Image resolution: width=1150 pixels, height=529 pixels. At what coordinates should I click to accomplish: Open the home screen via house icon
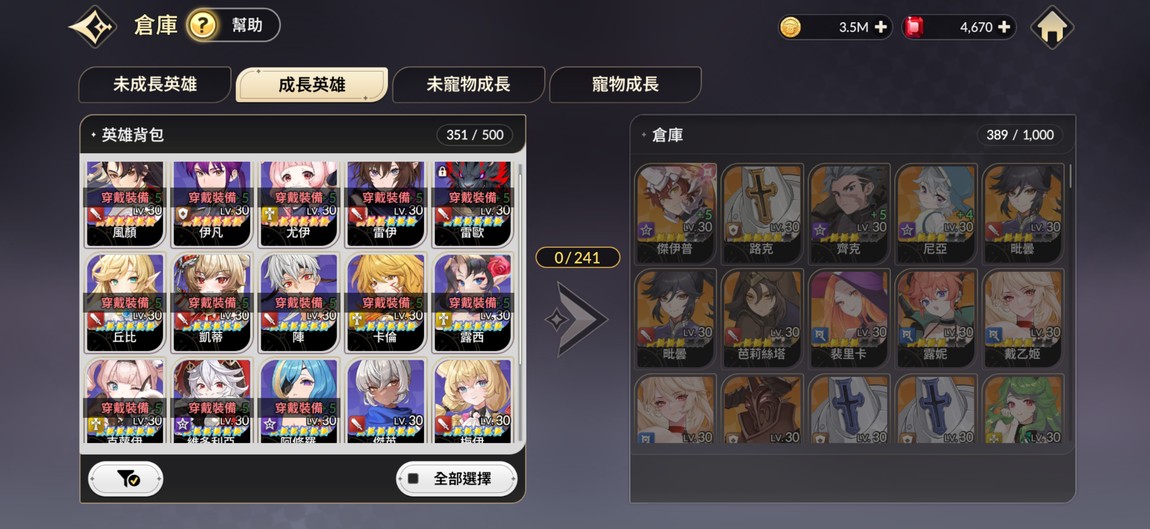1052,27
